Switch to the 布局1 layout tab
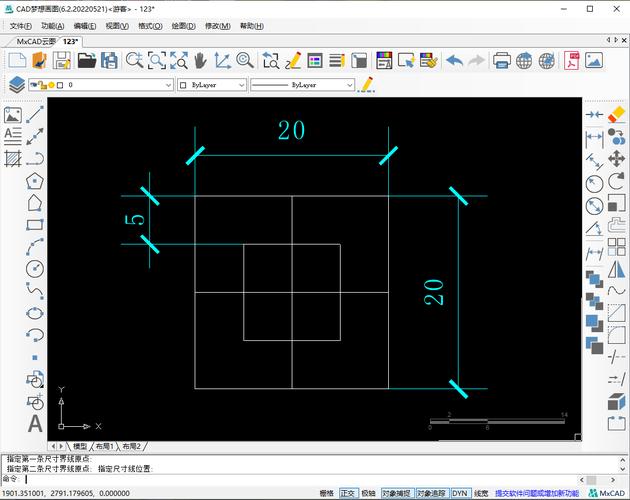 (x=105, y=446)
